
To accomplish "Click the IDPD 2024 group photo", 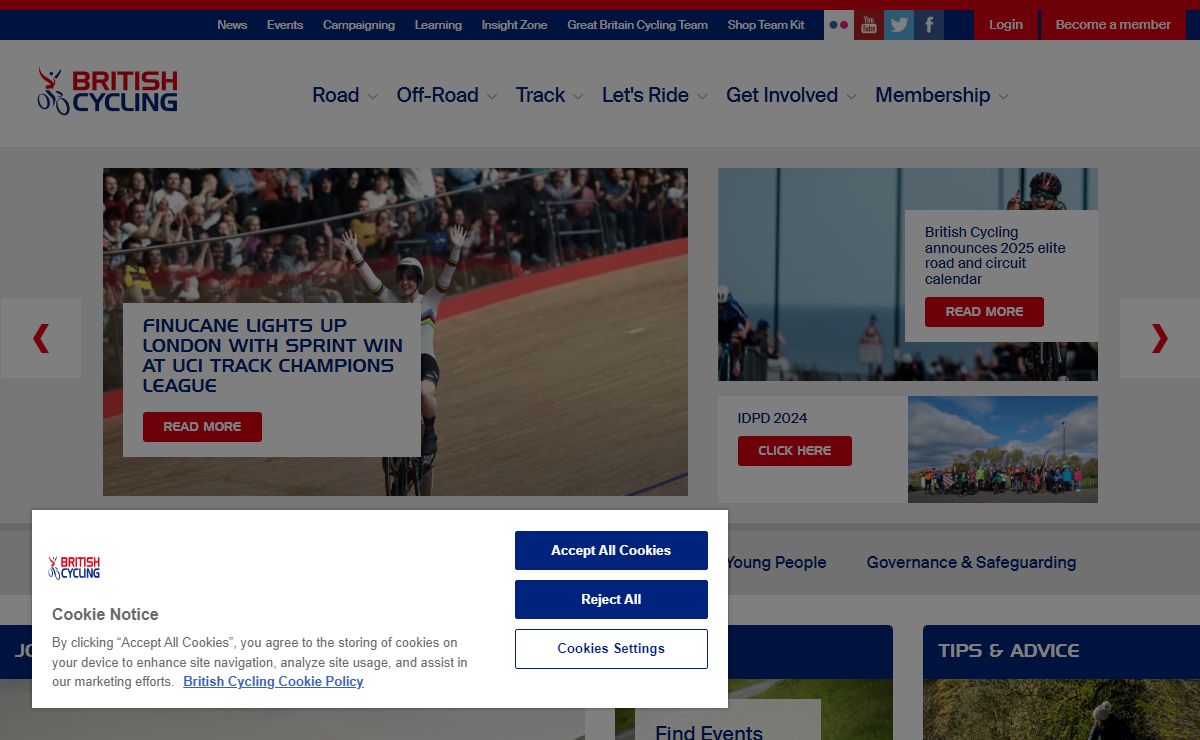I will point(1003,449).
